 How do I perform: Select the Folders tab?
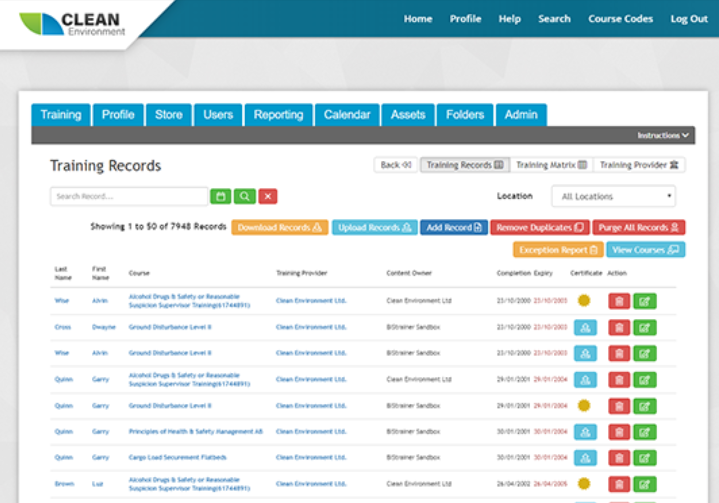(x=465, y=115)
